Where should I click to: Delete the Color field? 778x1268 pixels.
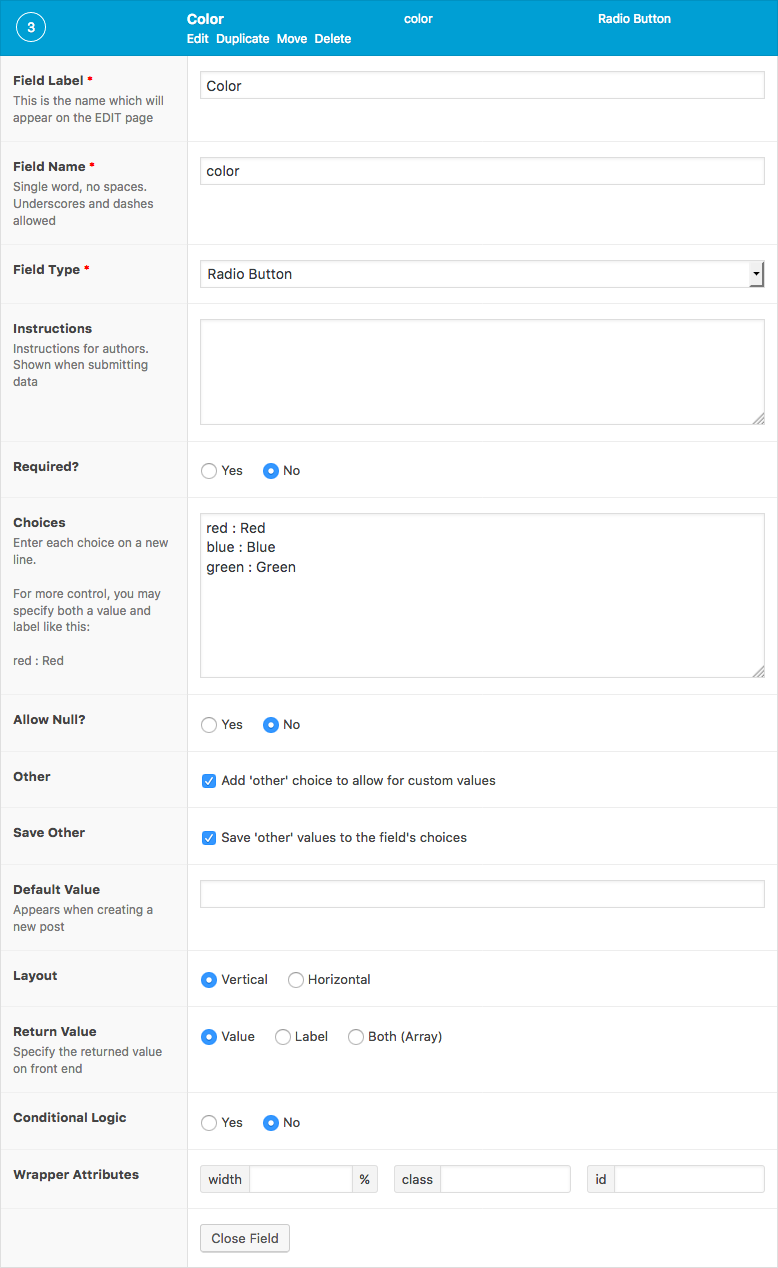pyautogui.click(x=332, y=39)
